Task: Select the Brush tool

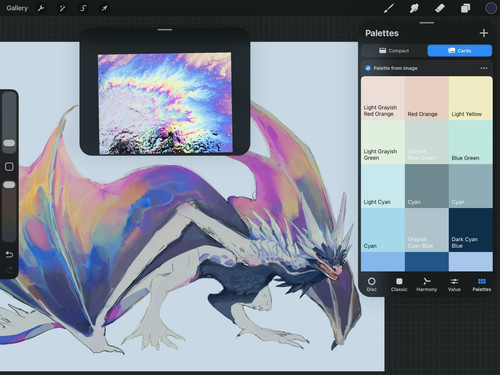Action: click(x=389, y=8)
